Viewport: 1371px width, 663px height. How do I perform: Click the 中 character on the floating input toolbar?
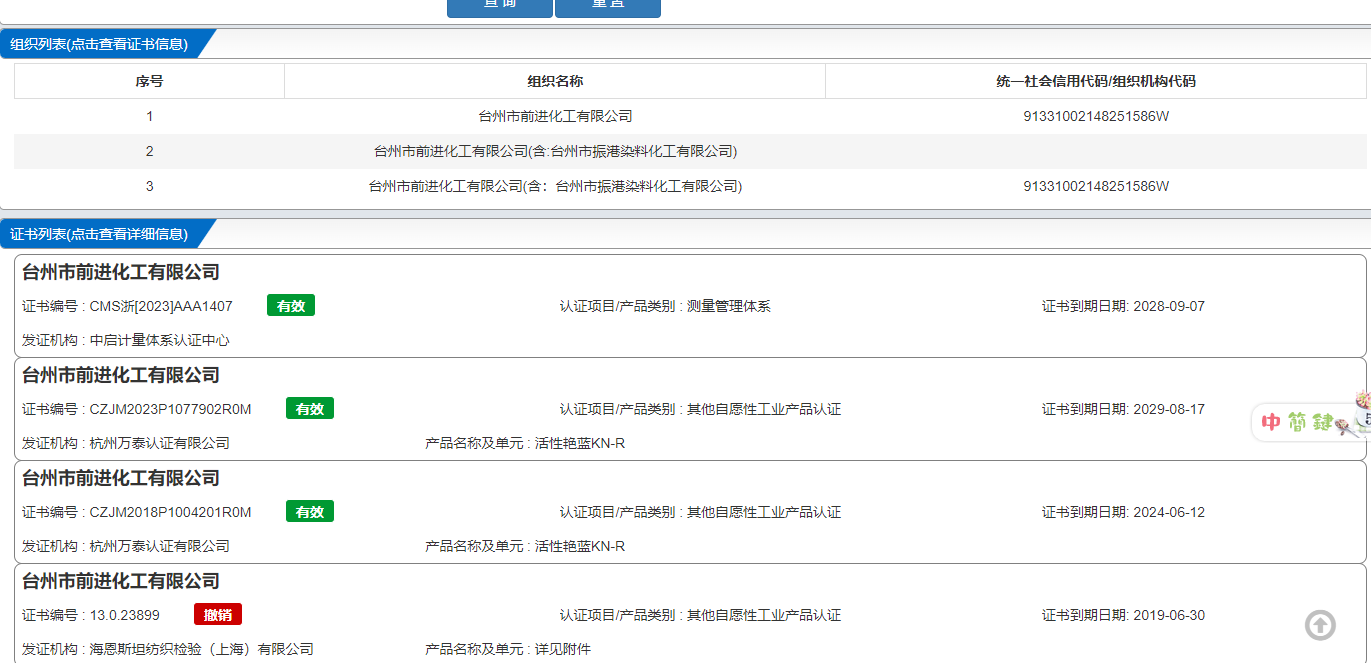tap(1271, 422)
